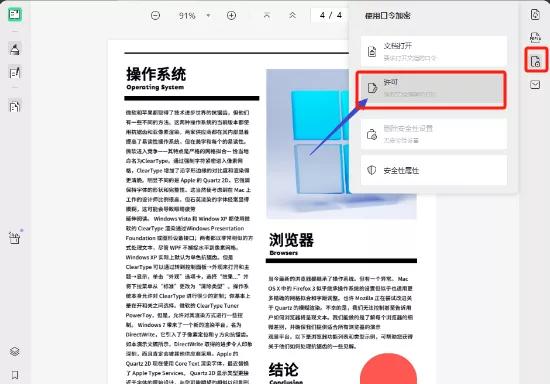Select the highlighter Comment tool
This screenshot has width=550, height=384.
click(x=15, y=49)
